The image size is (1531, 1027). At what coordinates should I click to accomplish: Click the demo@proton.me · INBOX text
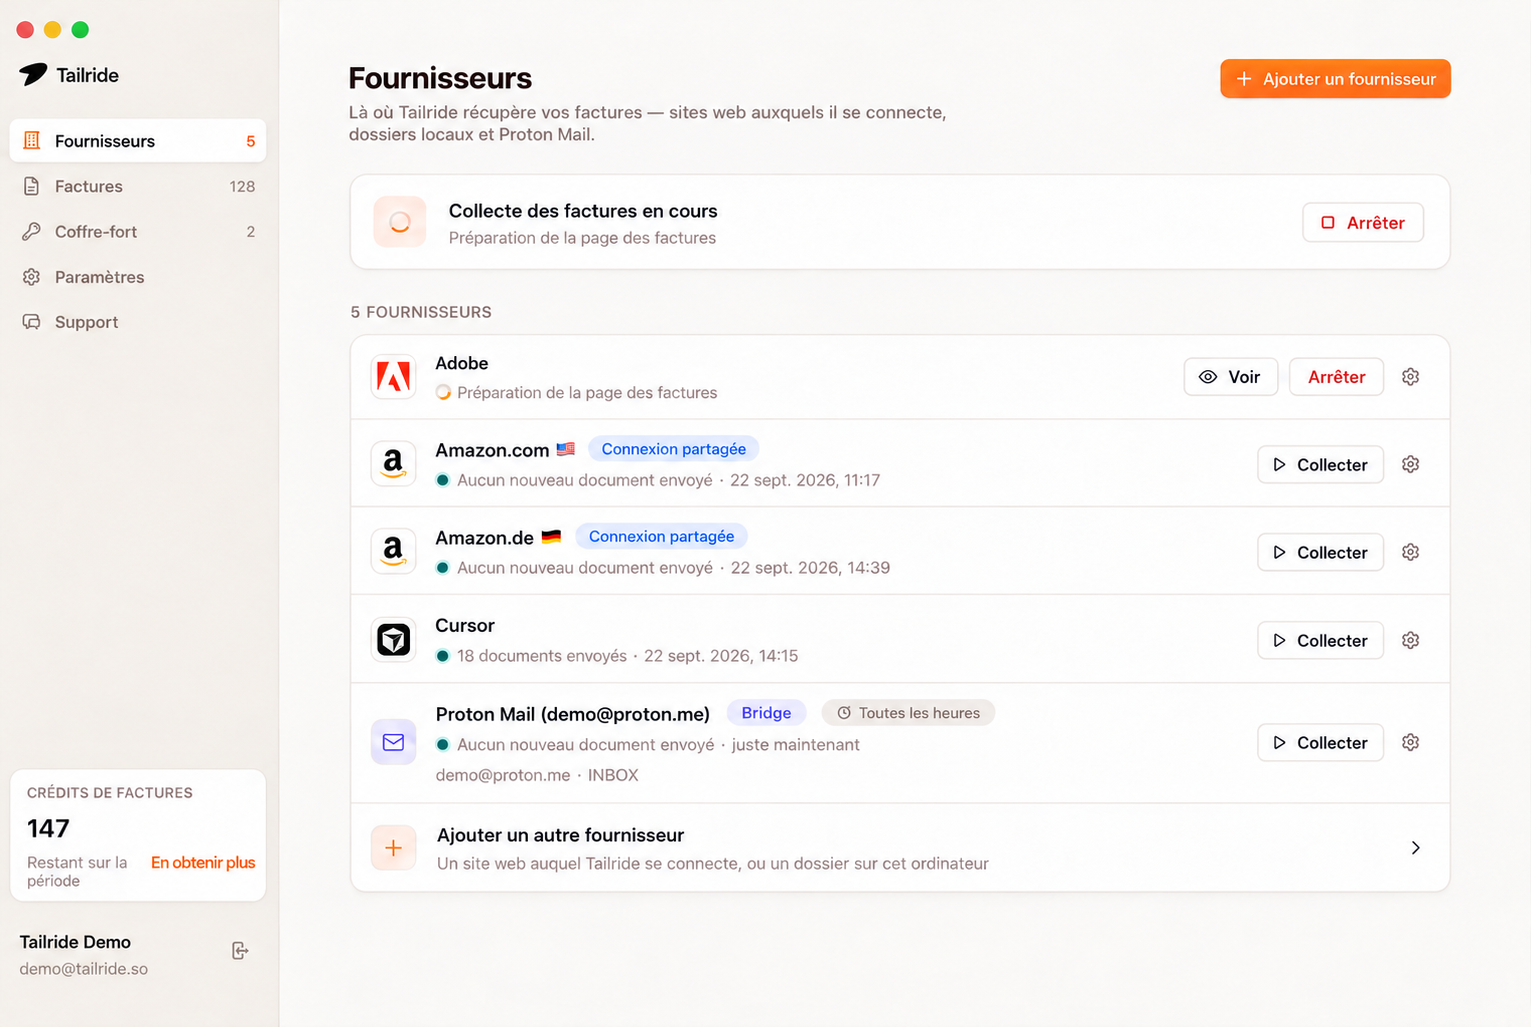537,775
